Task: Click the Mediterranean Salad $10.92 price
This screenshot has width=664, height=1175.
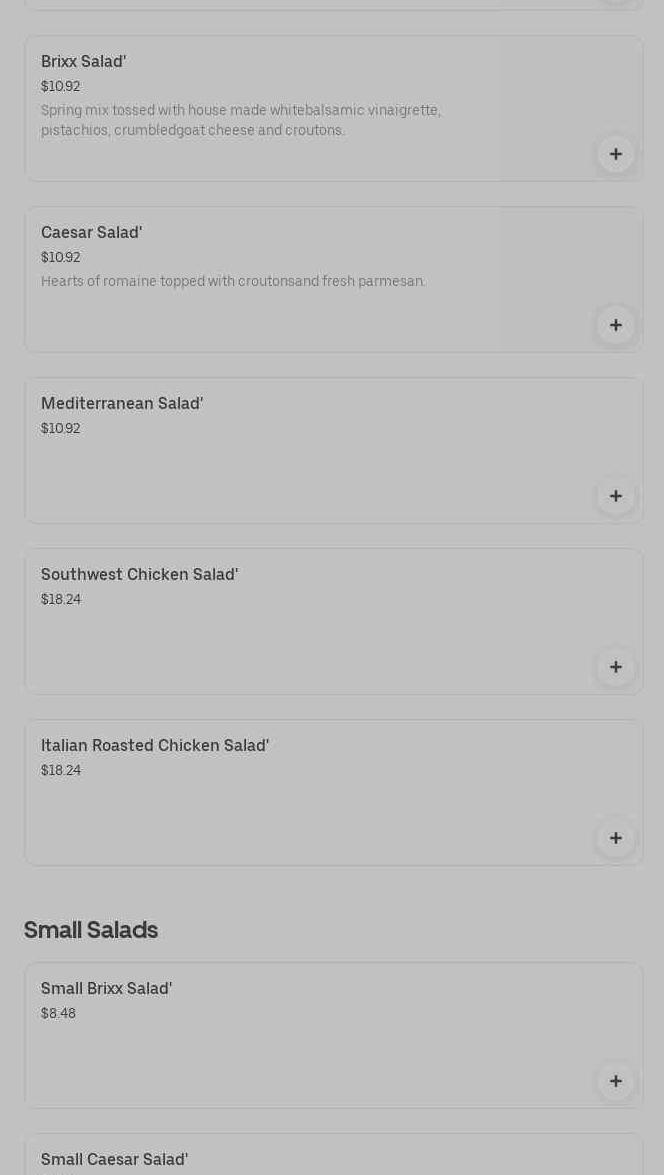Action: pyautogui.click(x=61, y=429)
